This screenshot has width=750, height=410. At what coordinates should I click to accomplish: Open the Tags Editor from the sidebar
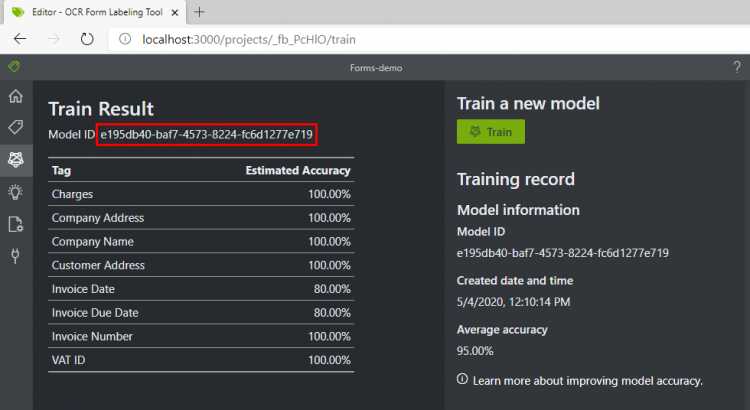[x=15, y=127]
